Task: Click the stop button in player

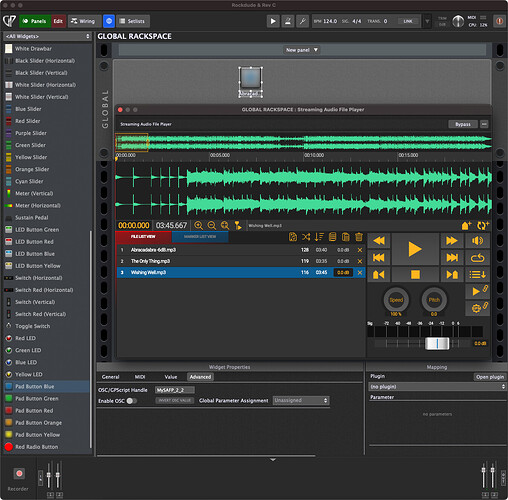Action: click(415, 274)
